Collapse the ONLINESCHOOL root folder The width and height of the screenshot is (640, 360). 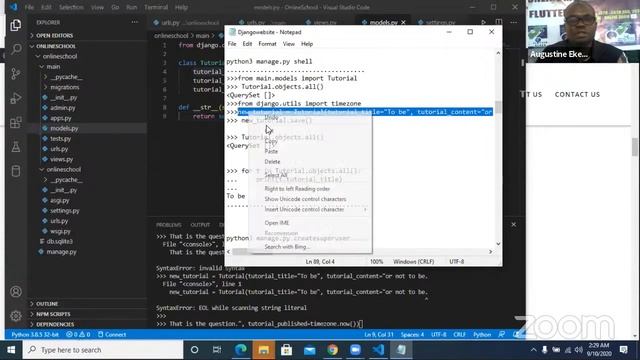[x=56, y=46]
